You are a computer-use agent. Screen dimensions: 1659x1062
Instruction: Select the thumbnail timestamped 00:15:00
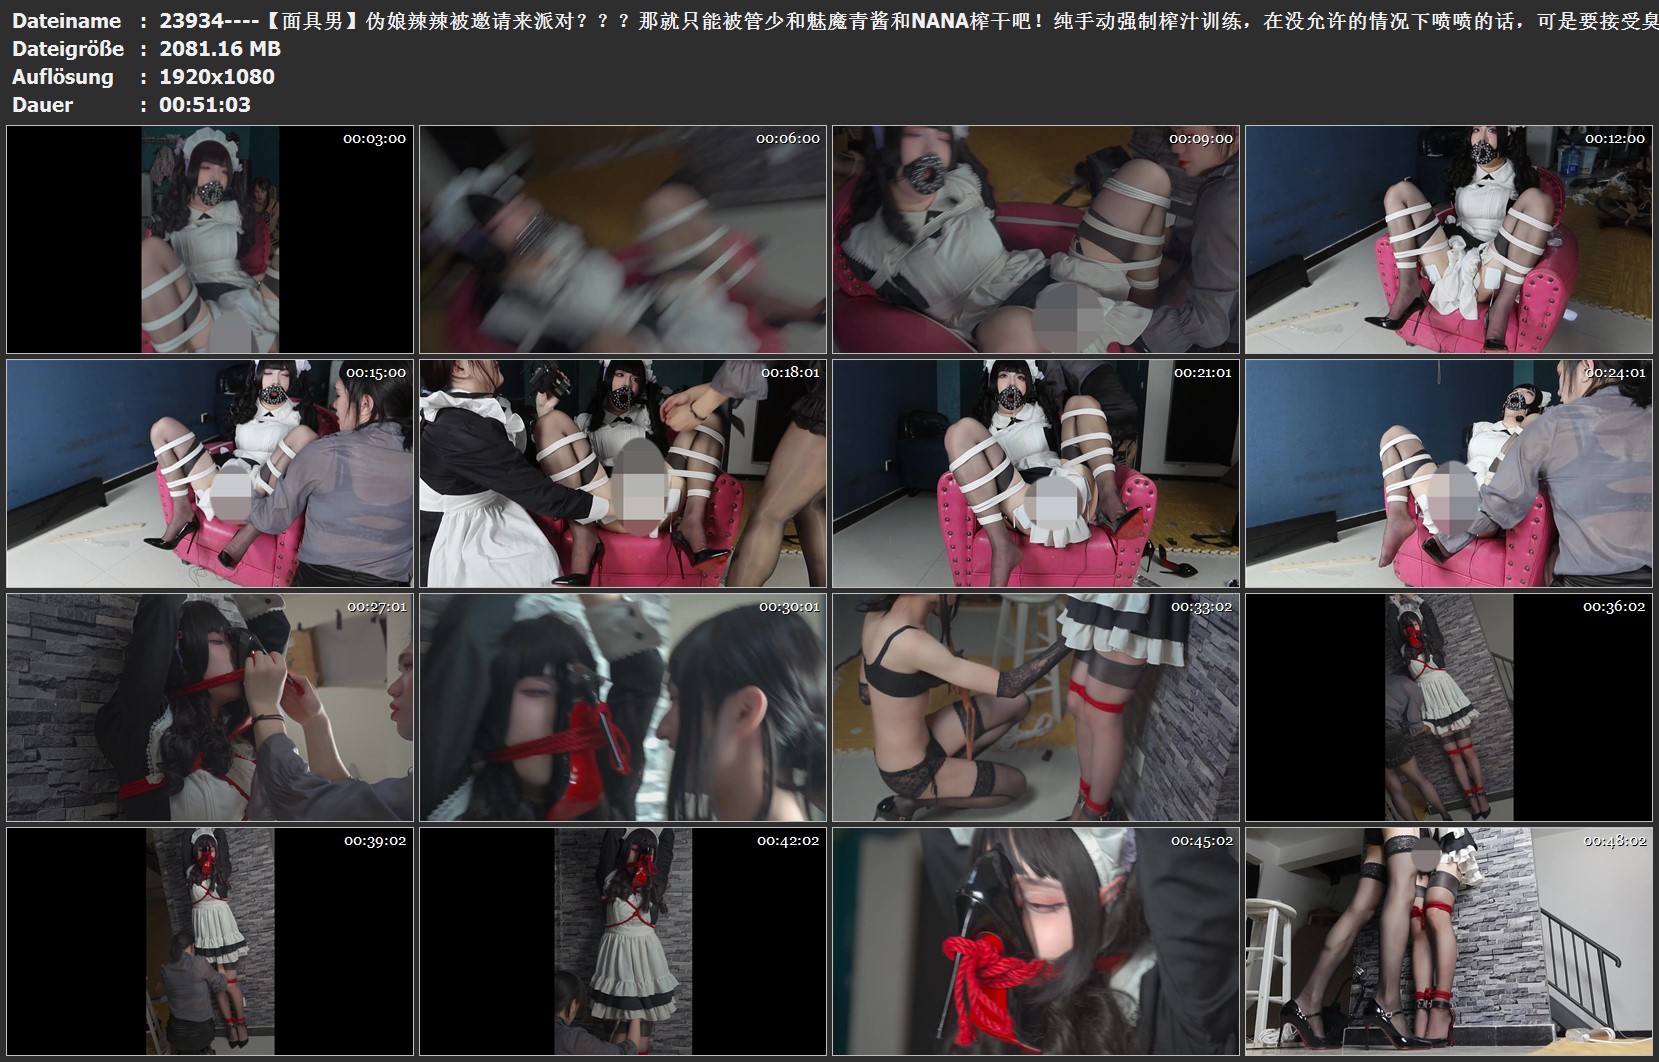(210, 473)
